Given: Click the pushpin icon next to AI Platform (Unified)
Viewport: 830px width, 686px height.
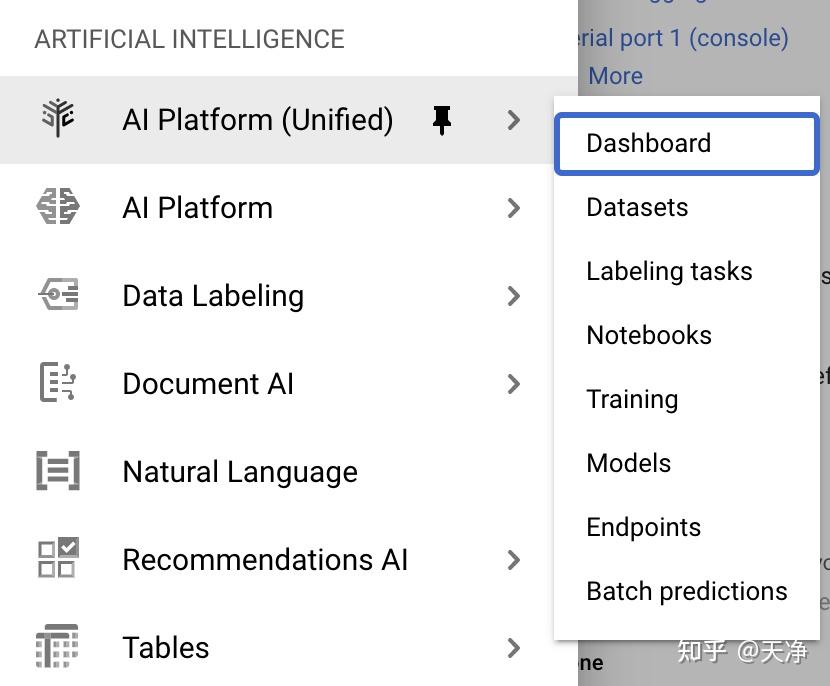Looking at the screenshot, I should pyautogui.click(x=440, y=119).
